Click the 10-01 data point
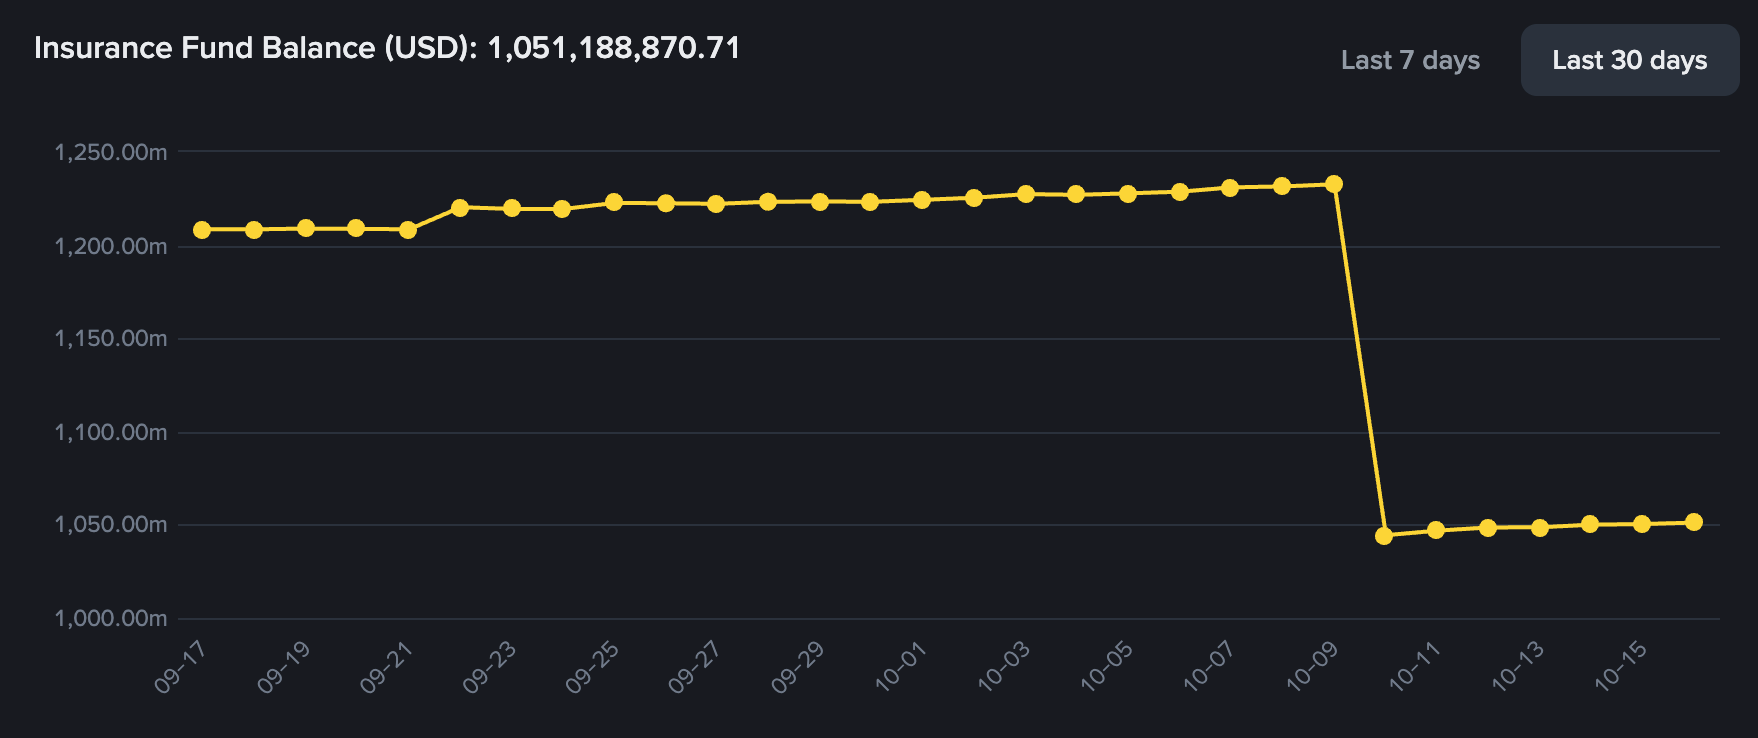1758x738 pixels. pos(922,200)
